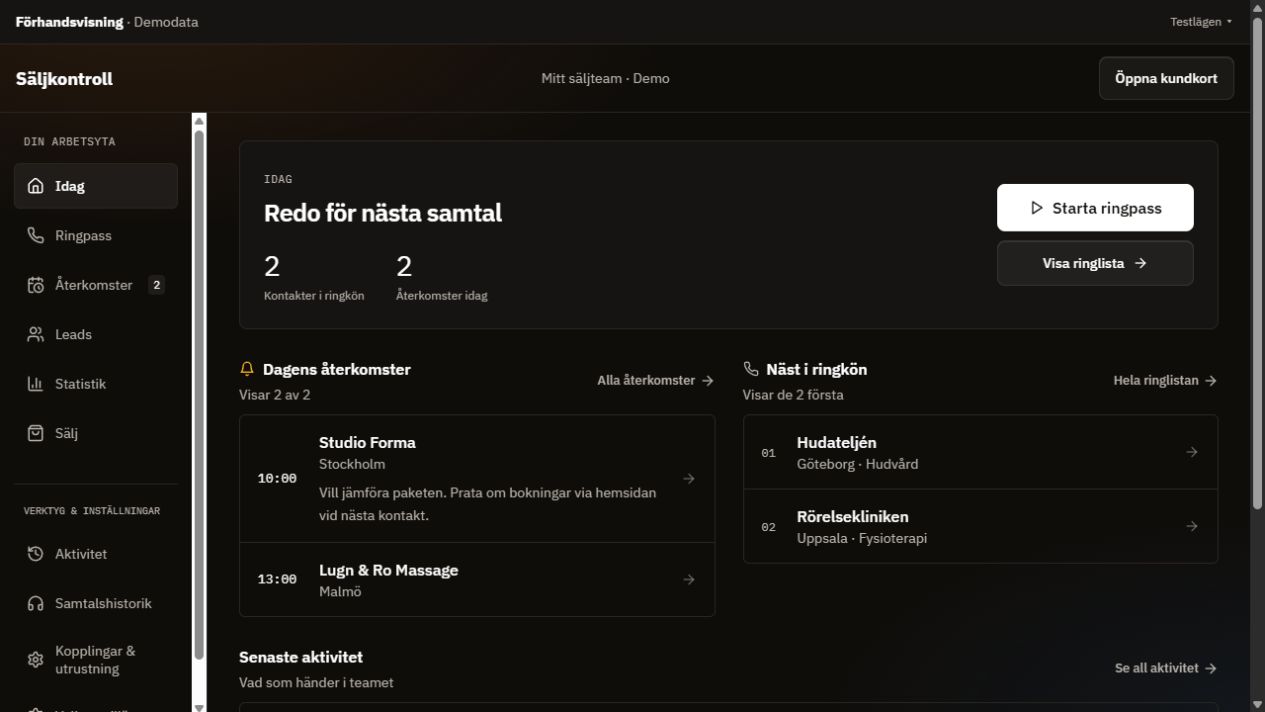Screen dimensions: 1265x712
Task: Click the Statistik bar chart icon
Action: [36, 384]
